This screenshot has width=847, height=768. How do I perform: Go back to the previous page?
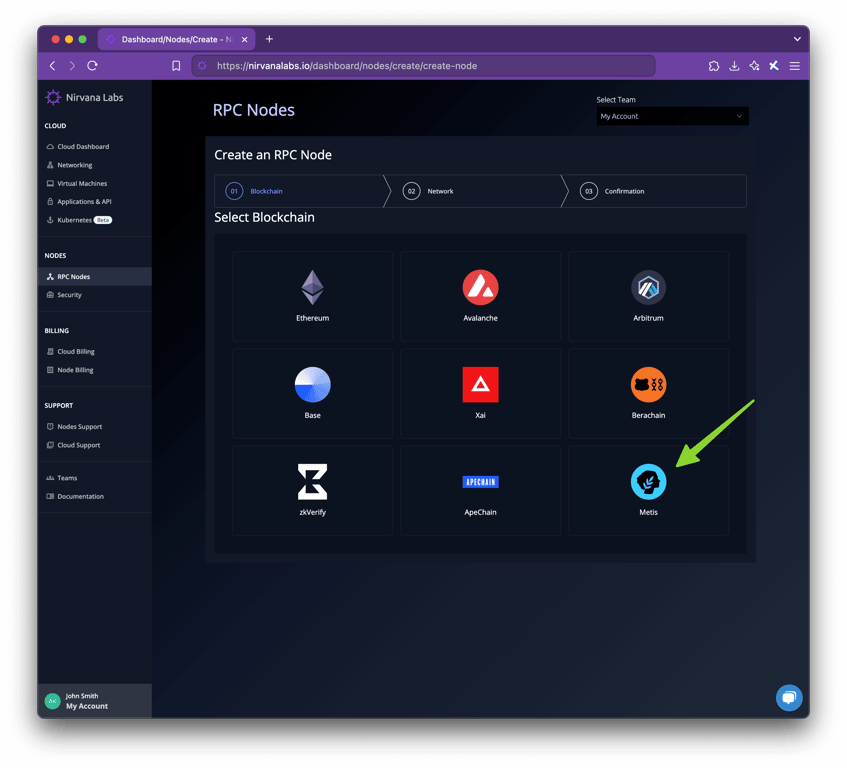(52, 66)
